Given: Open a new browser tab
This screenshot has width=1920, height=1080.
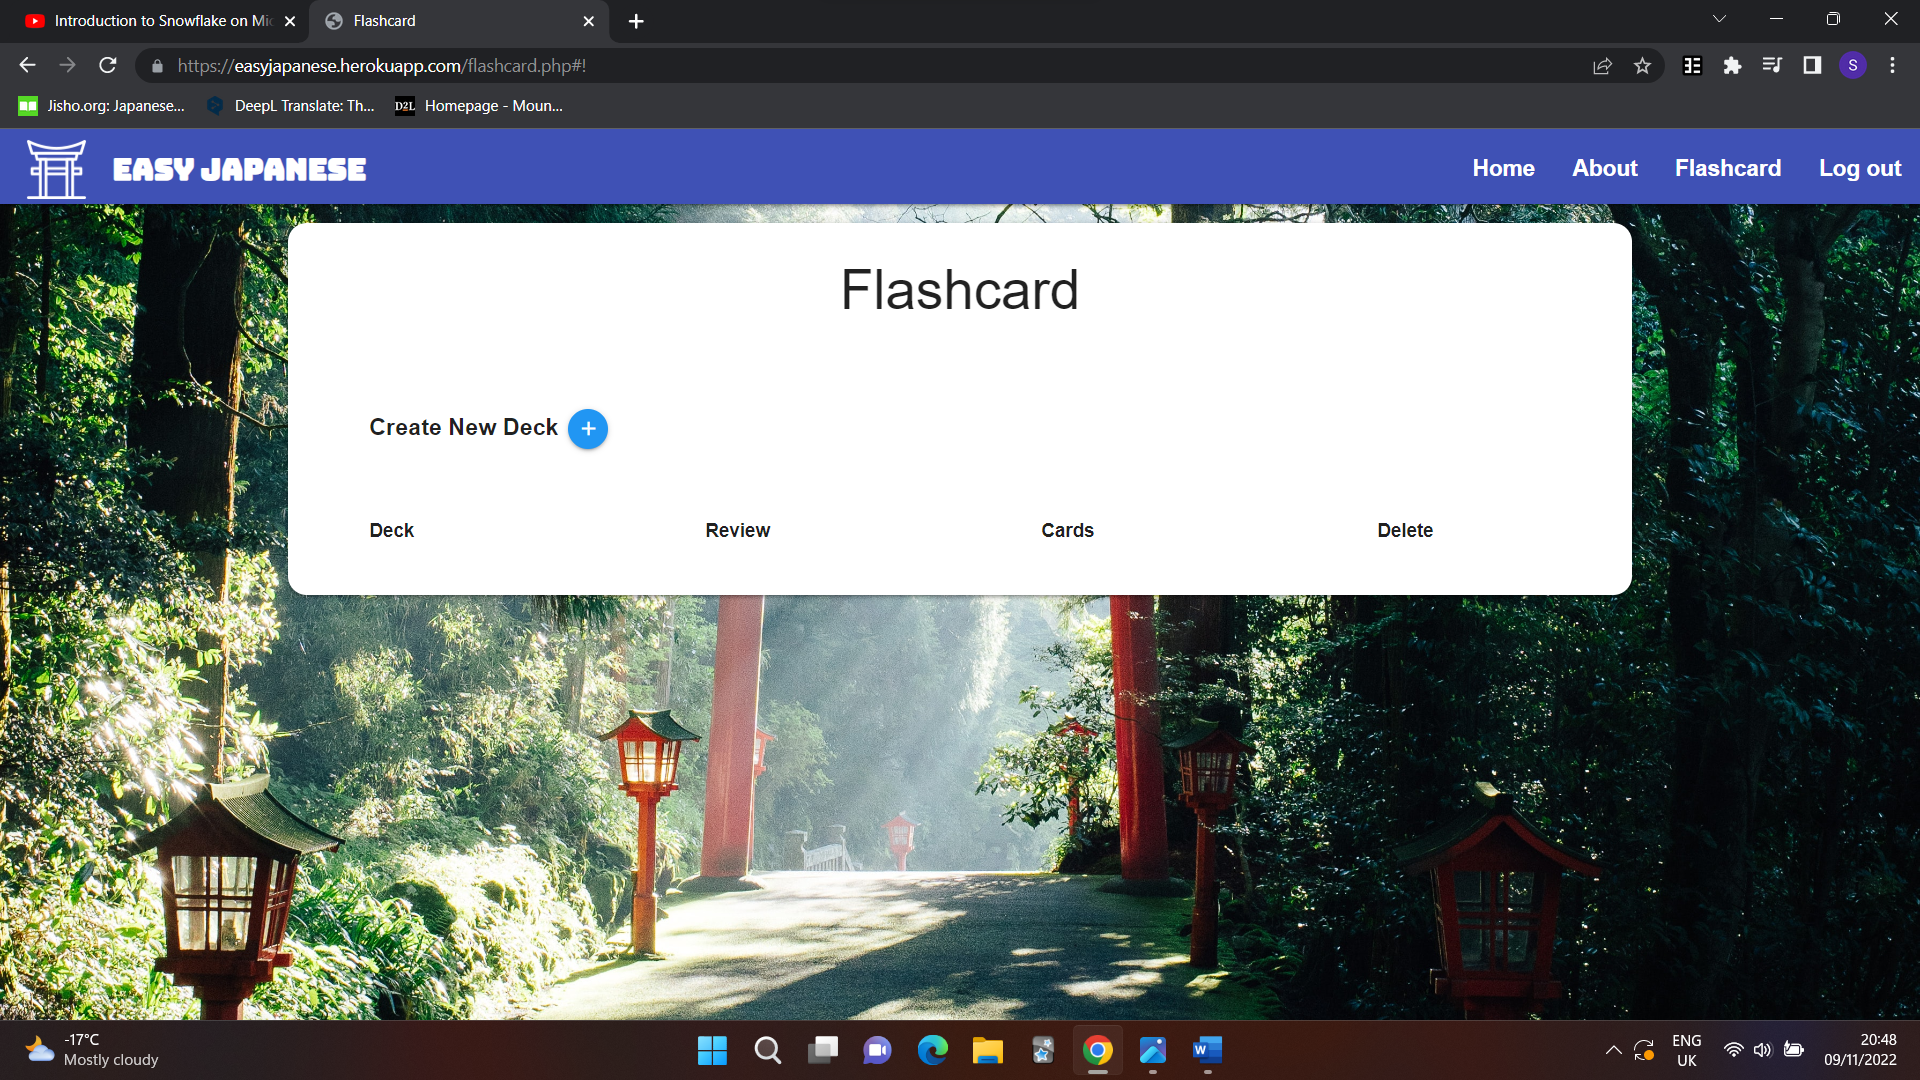Looking at the screenshot, I should click(636, 21).
